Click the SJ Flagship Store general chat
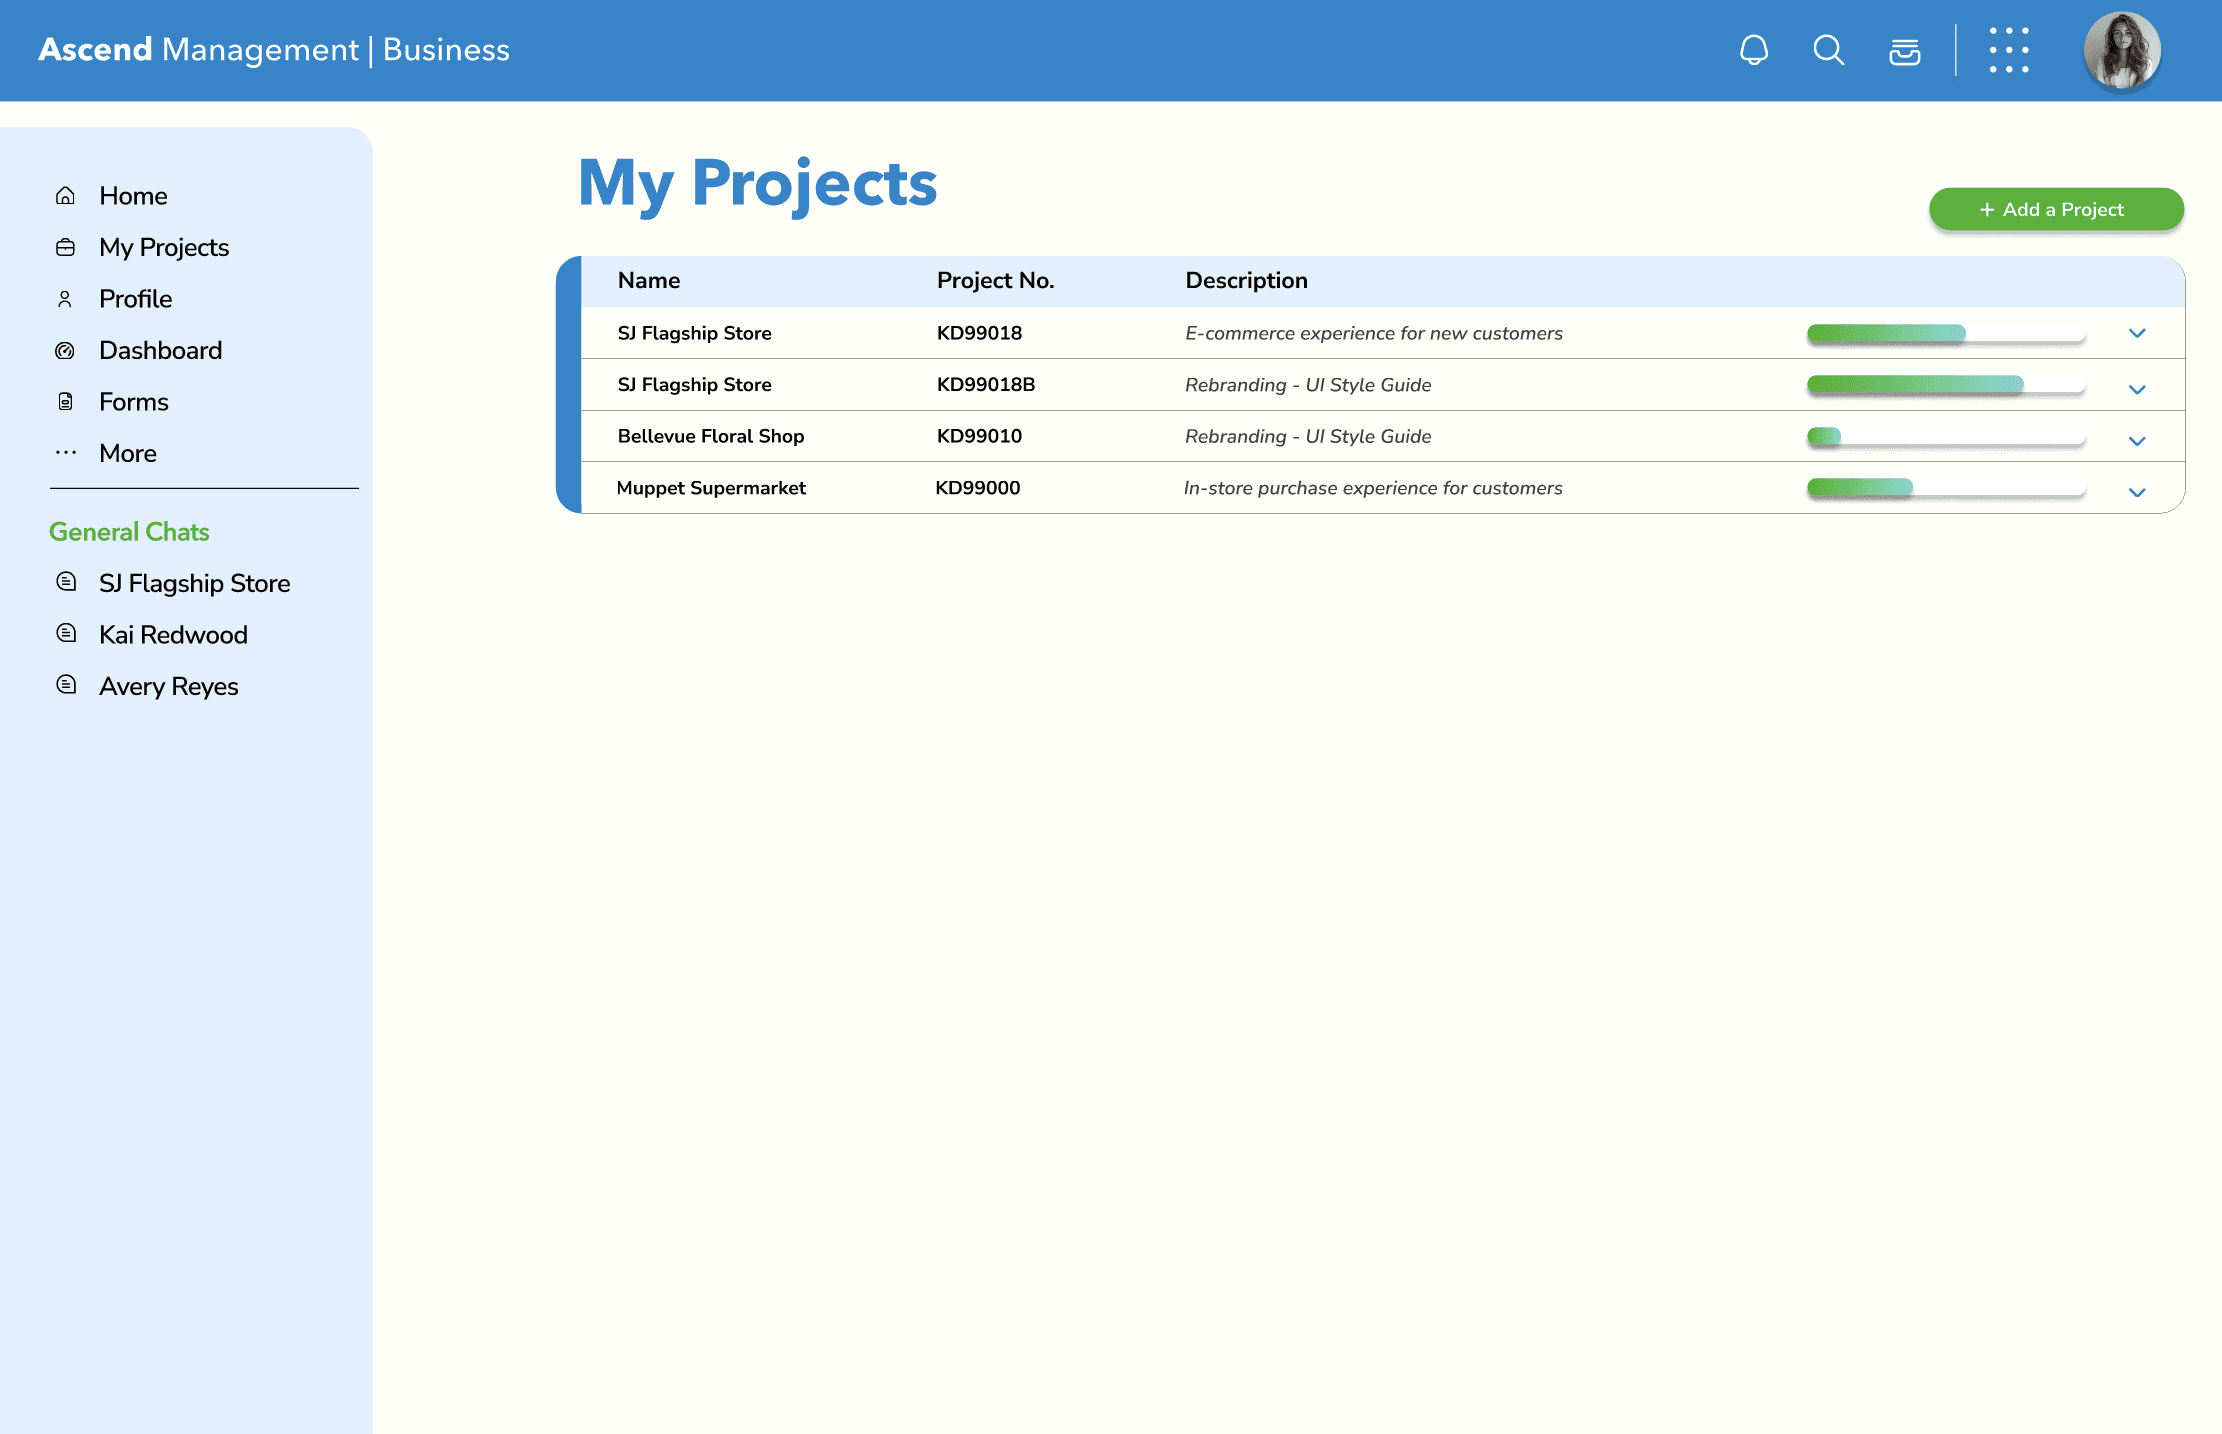Viewport: 2222px width, 1434px height. click(x=194, y=584)
